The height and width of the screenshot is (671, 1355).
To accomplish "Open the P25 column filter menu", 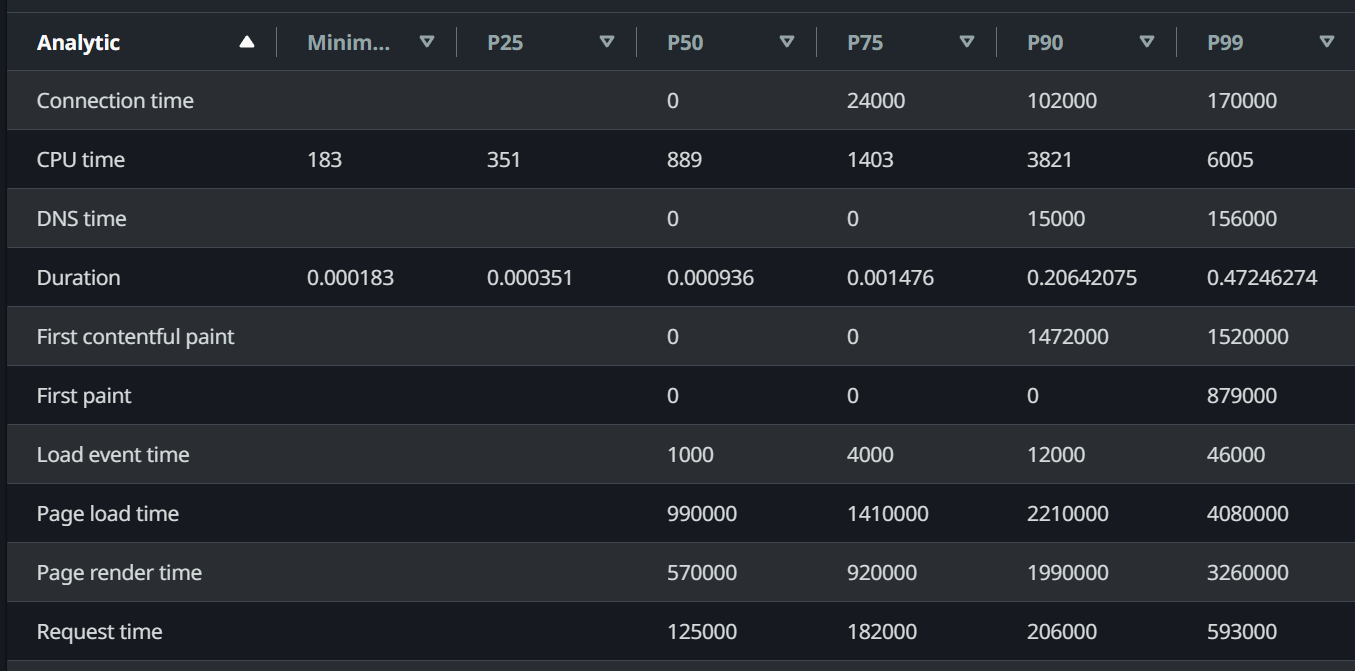I will (607, 42).
